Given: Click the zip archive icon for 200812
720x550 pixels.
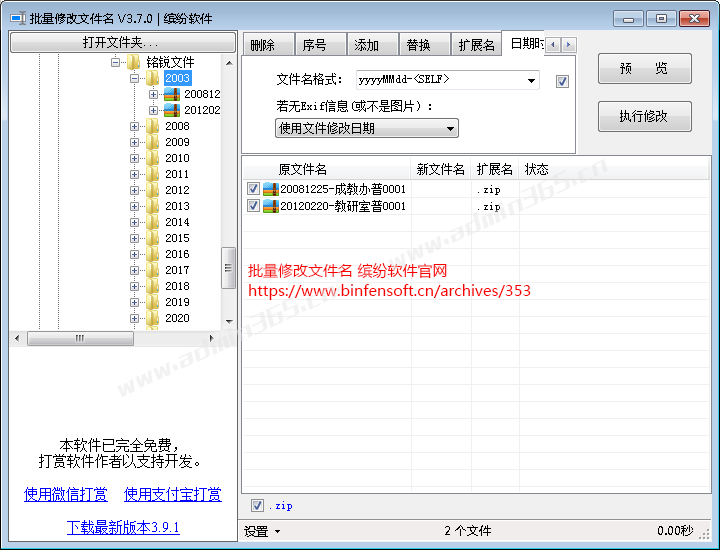Looking at the screenshot, I should coord(172,94).
